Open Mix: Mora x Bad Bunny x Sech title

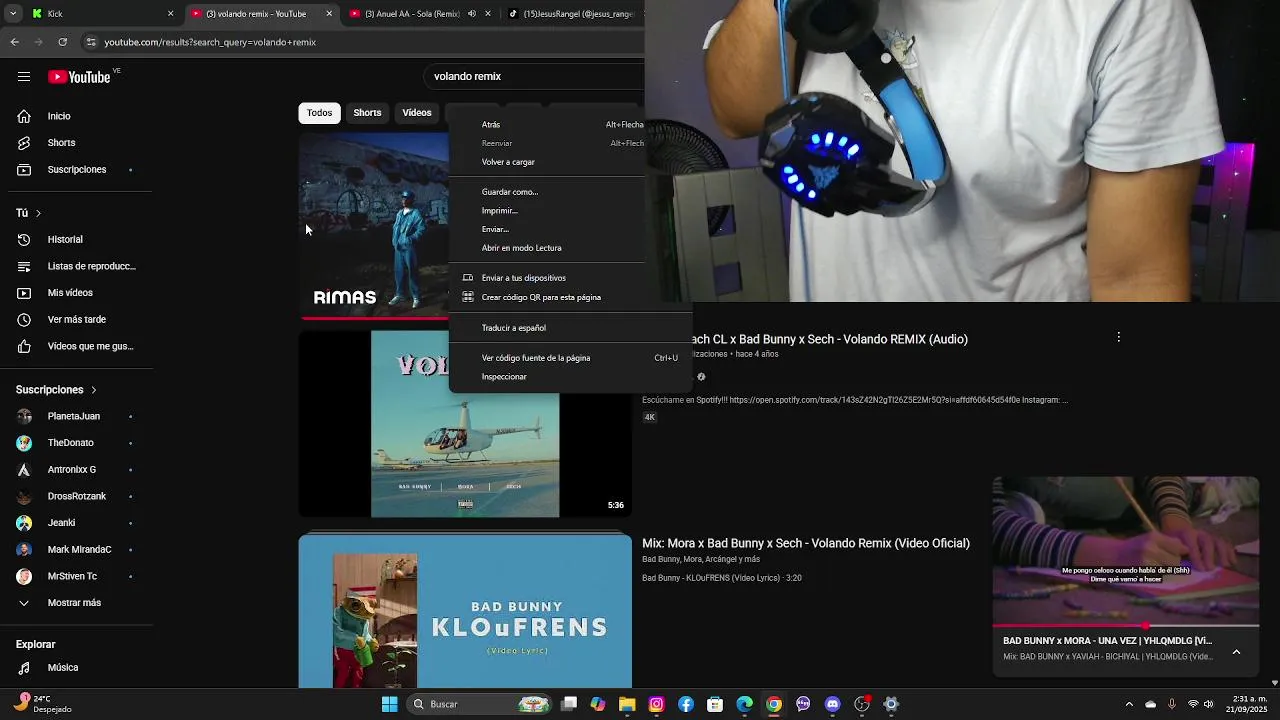[806, 543]
